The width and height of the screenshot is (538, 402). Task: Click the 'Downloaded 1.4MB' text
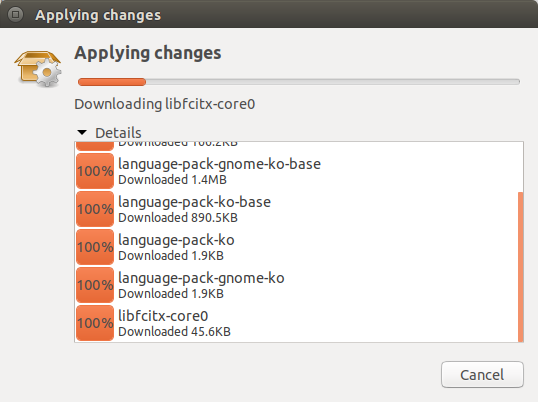(x=173, y=180)
